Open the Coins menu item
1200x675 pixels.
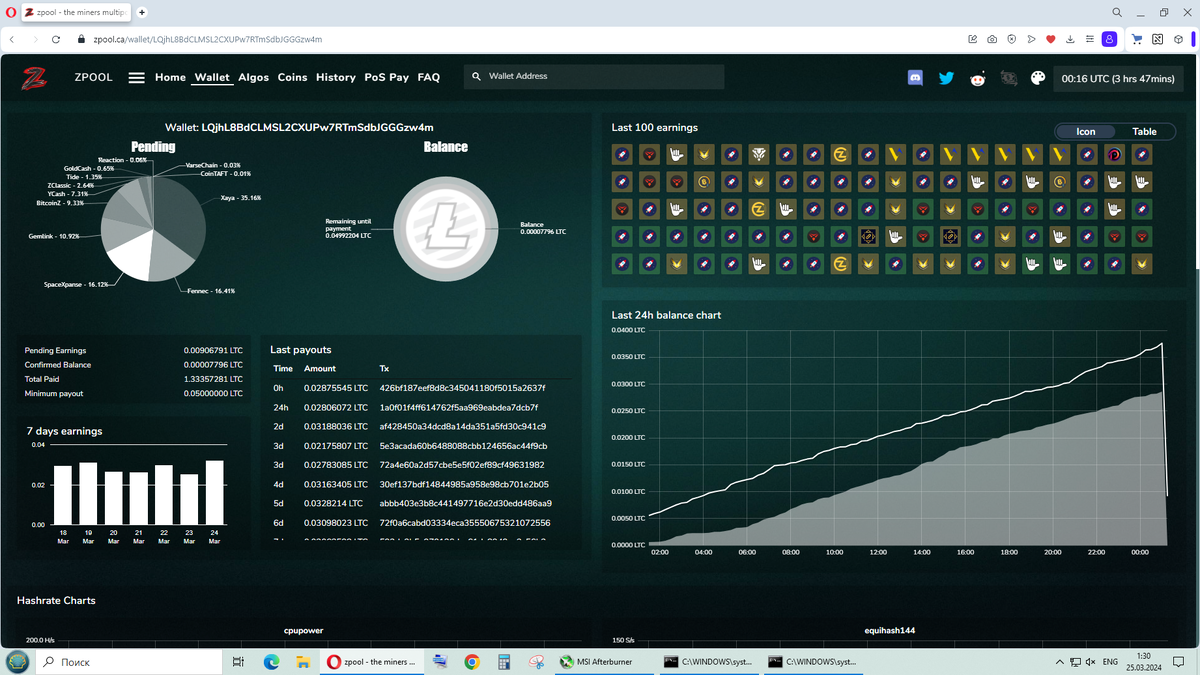tap(292, 77)
